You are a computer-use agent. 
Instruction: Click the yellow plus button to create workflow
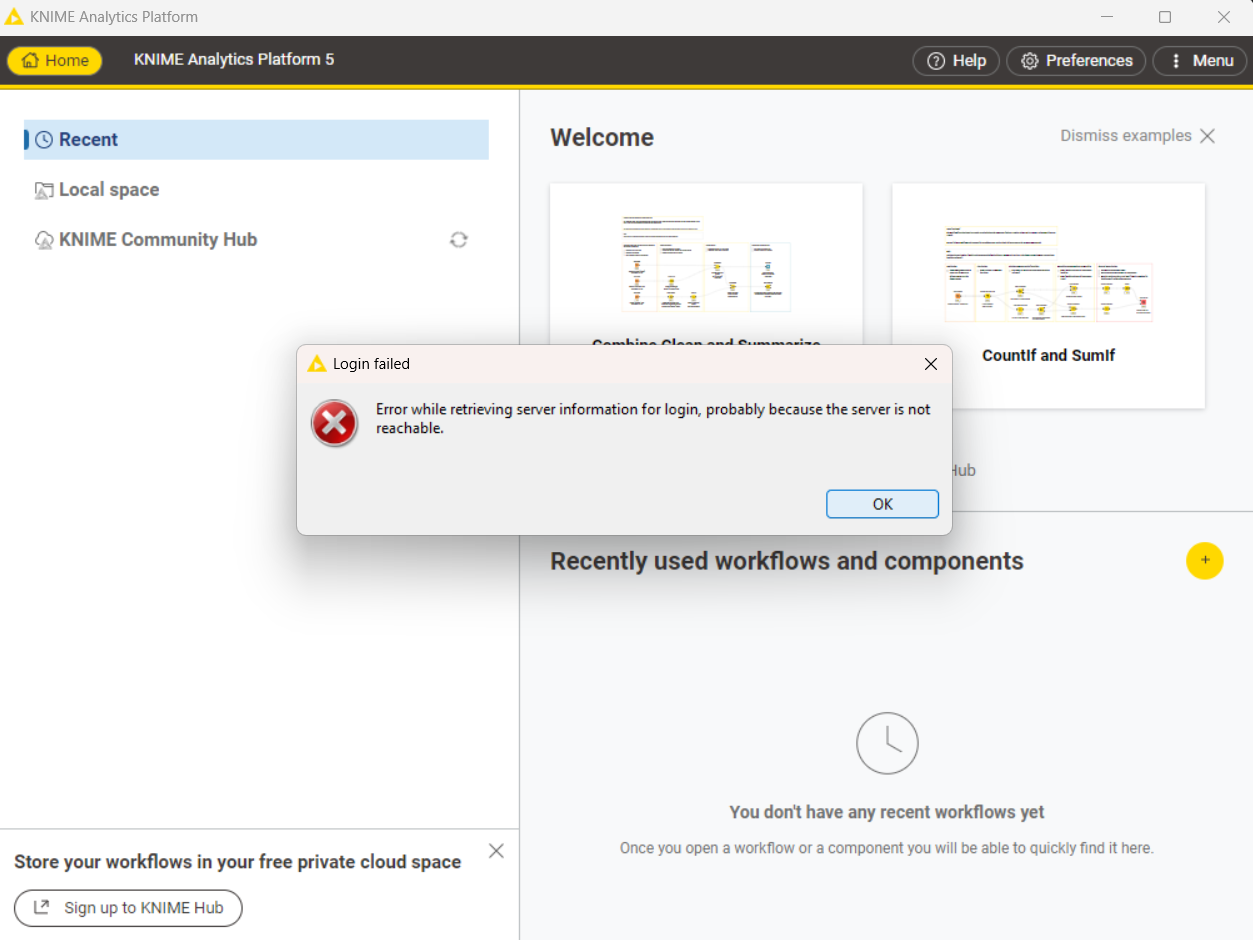pyautogui.click(x=1204, y=561)
